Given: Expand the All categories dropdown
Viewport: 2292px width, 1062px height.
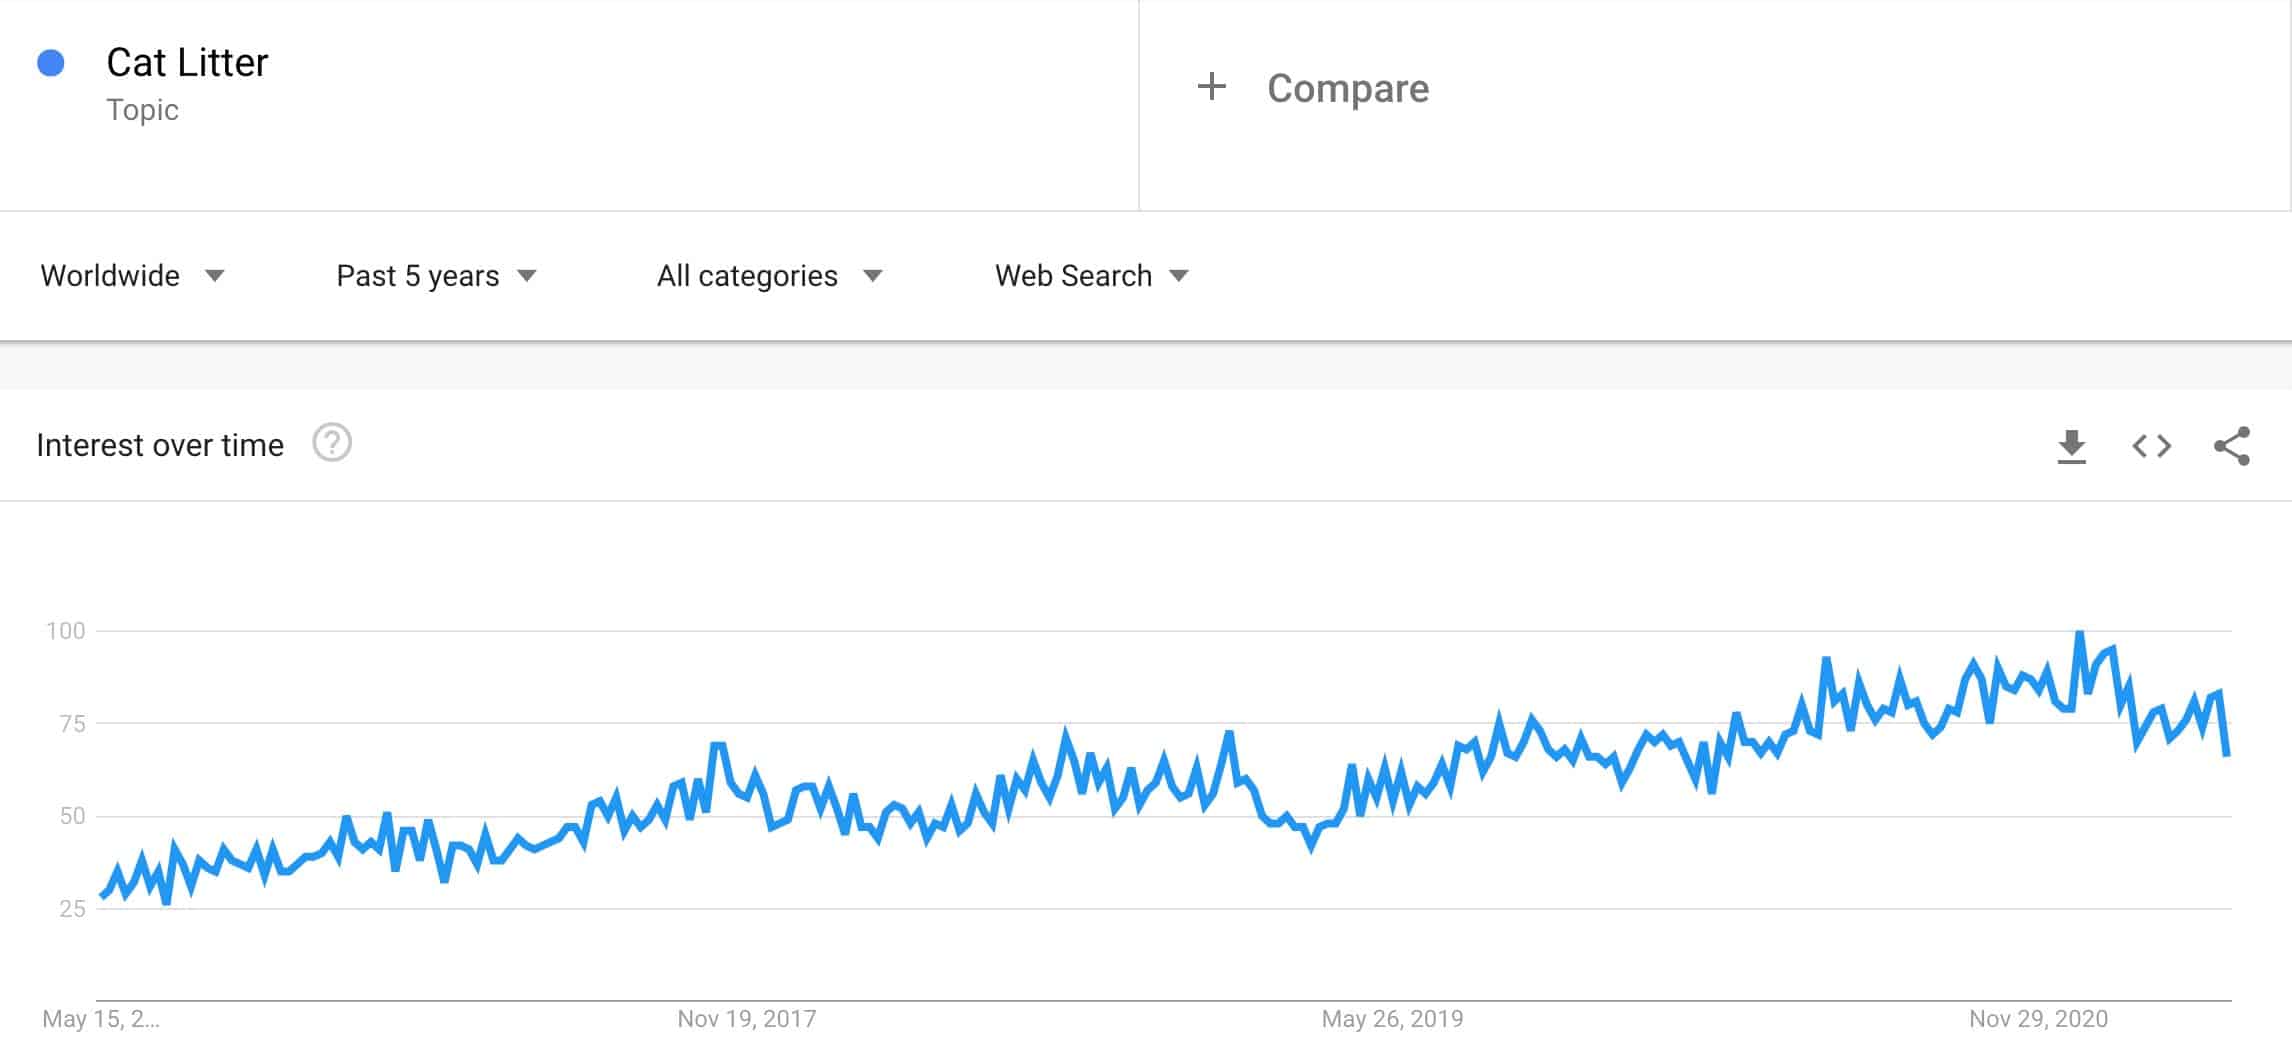Looking at the screenshot, I should (x=769, y=276).
